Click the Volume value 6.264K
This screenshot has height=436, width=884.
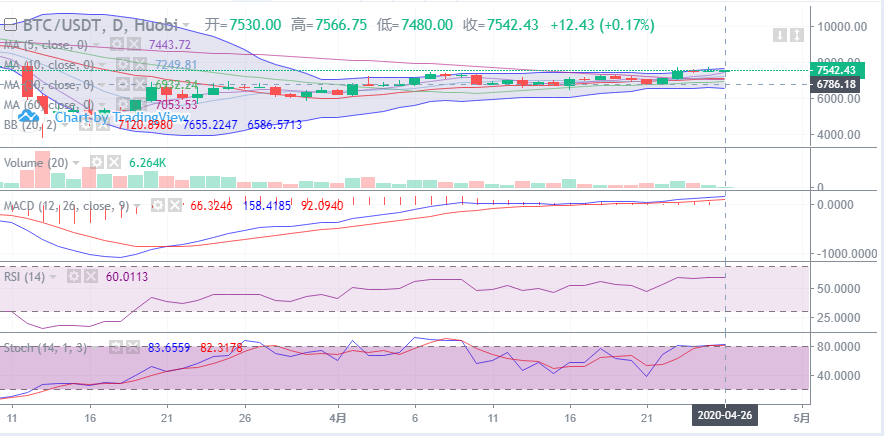[x=147, y=162]
